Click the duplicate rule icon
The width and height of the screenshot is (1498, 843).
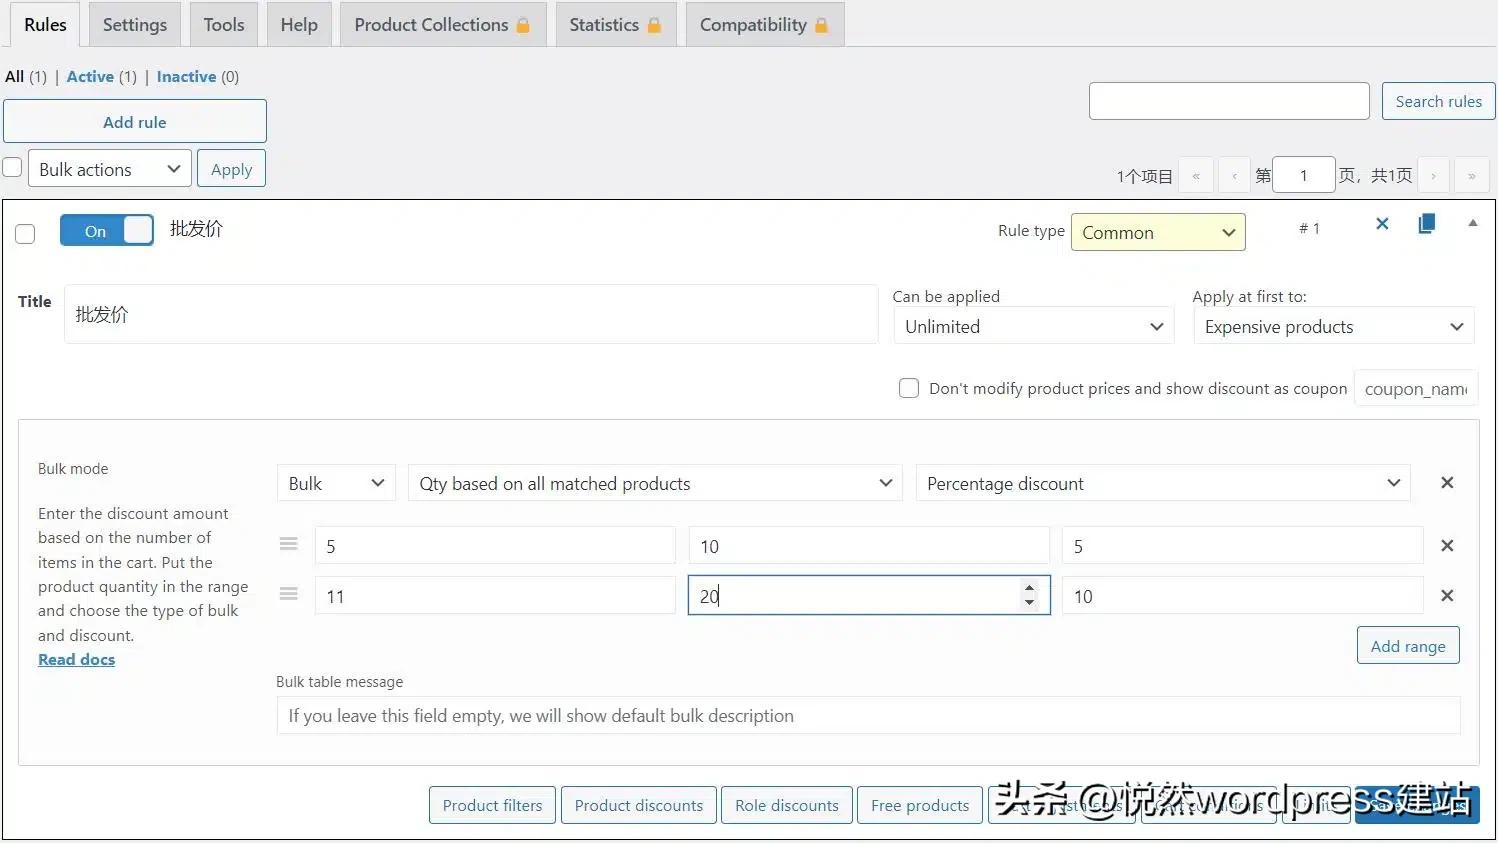[1426, 223]
